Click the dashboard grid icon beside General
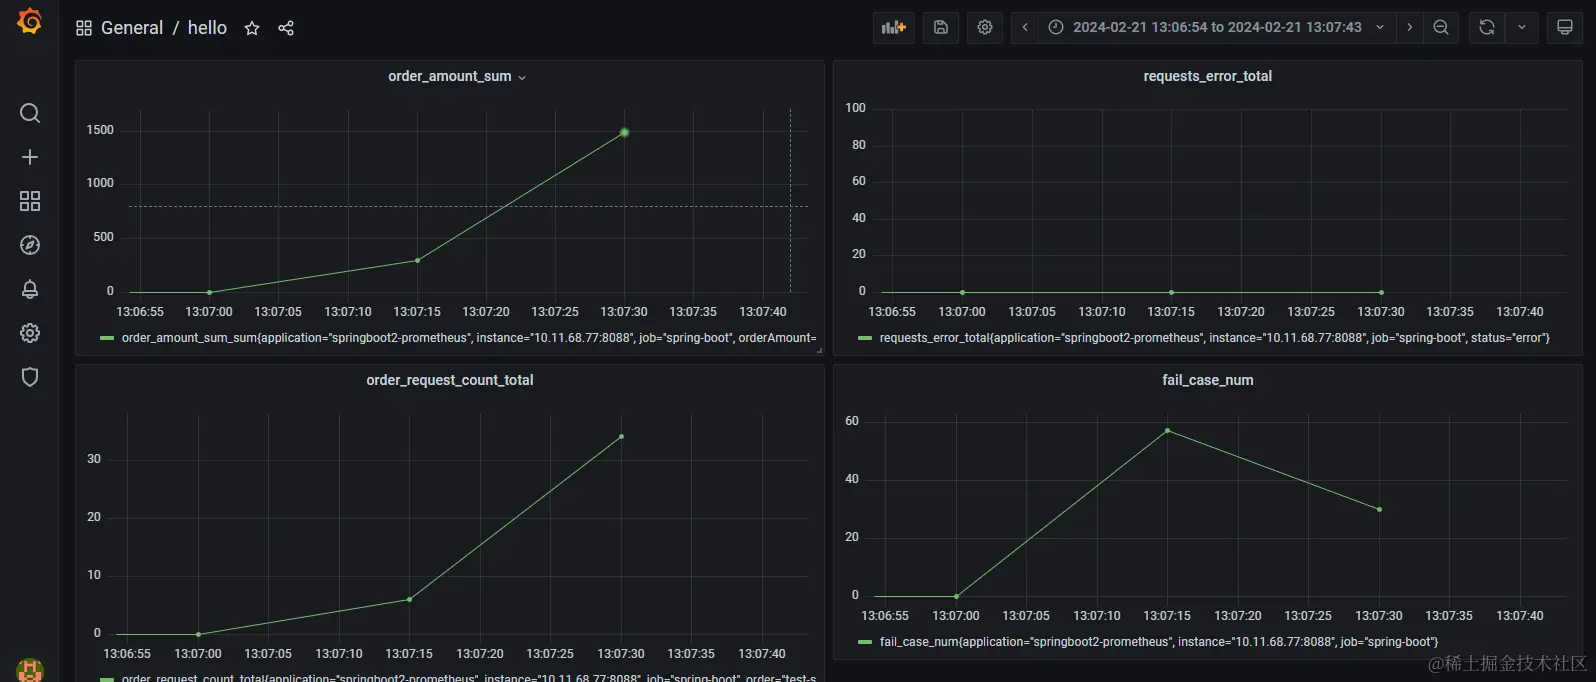 (84, 28)
